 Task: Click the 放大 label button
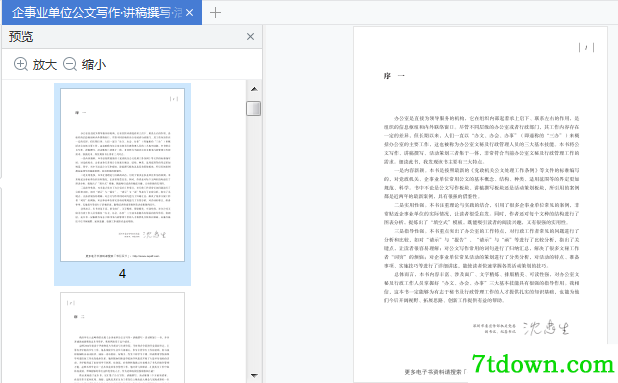[45, 64]
